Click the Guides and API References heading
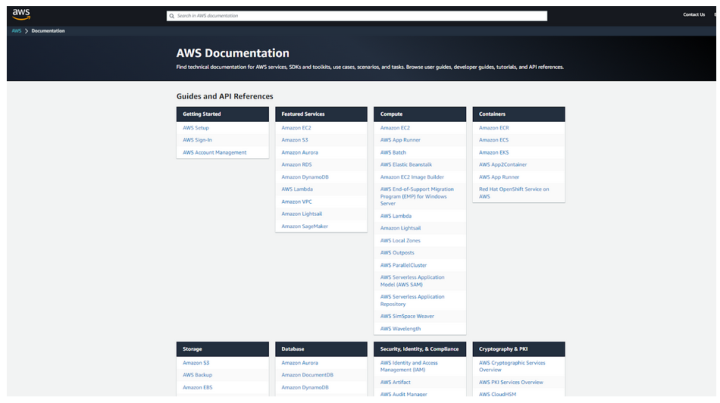This screenshot has width=720, height=403. (225, 96)
